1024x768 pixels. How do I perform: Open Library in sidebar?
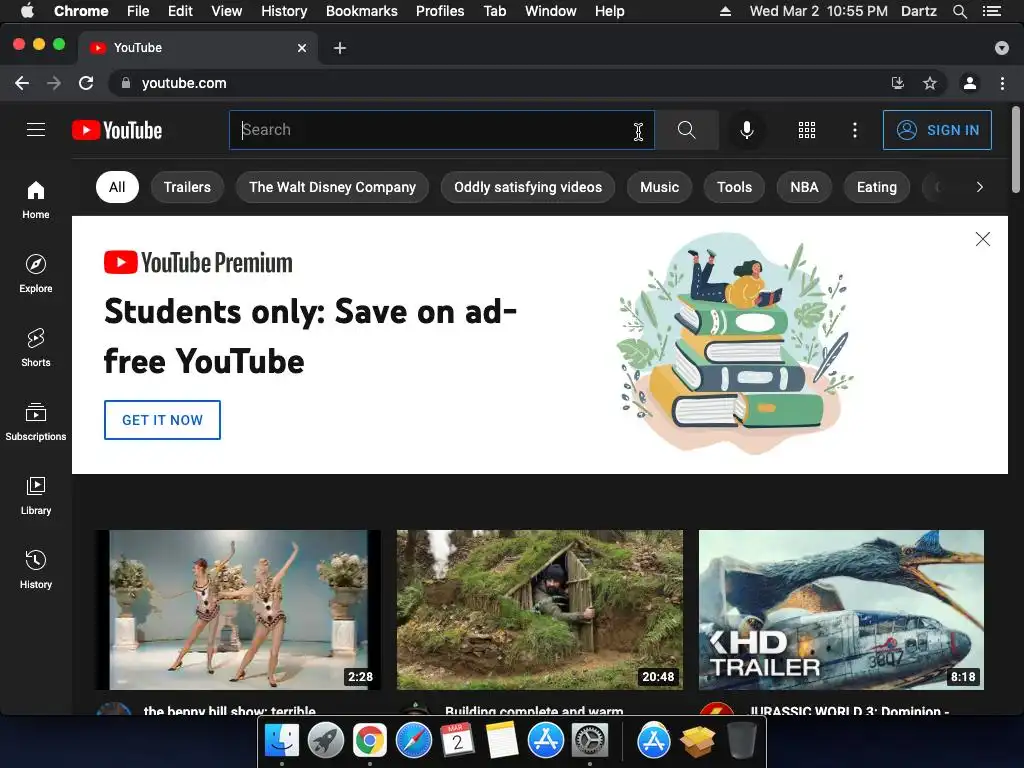(x=36, y=496)
